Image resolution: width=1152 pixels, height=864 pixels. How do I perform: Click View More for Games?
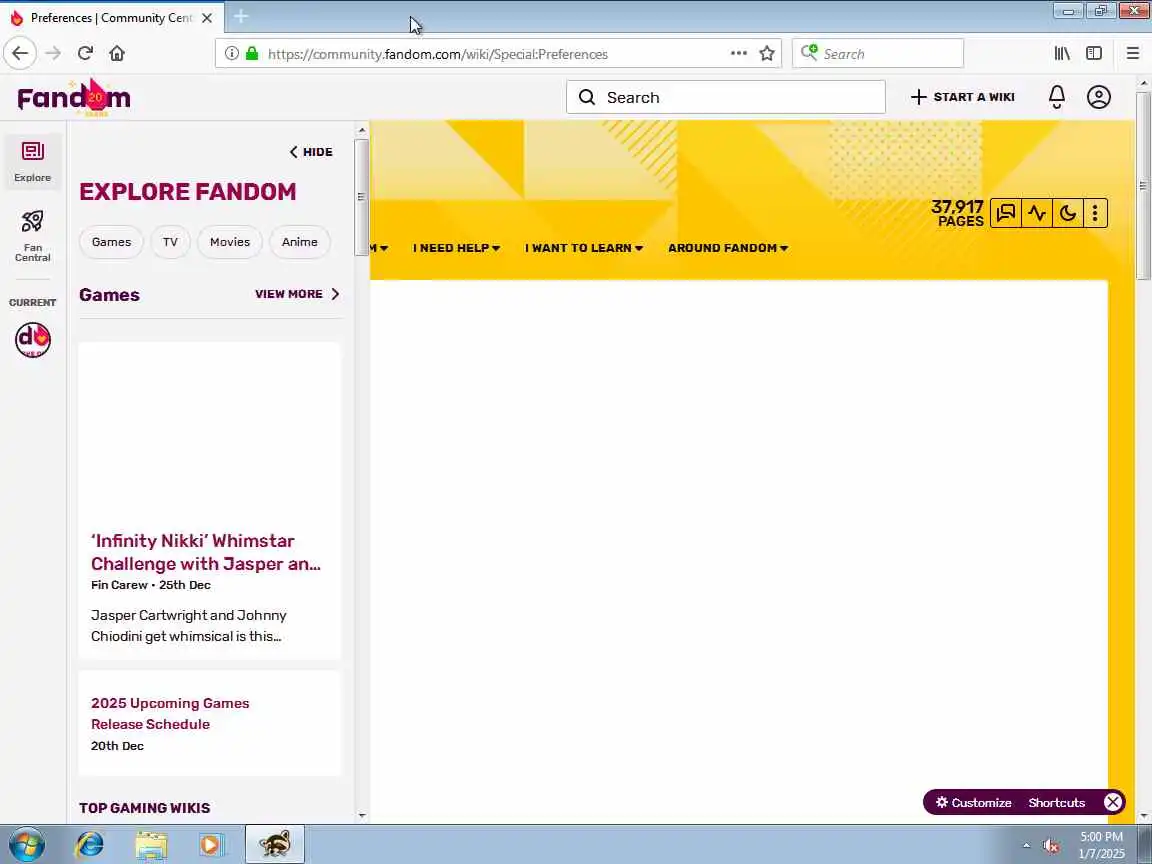(298, 294)
